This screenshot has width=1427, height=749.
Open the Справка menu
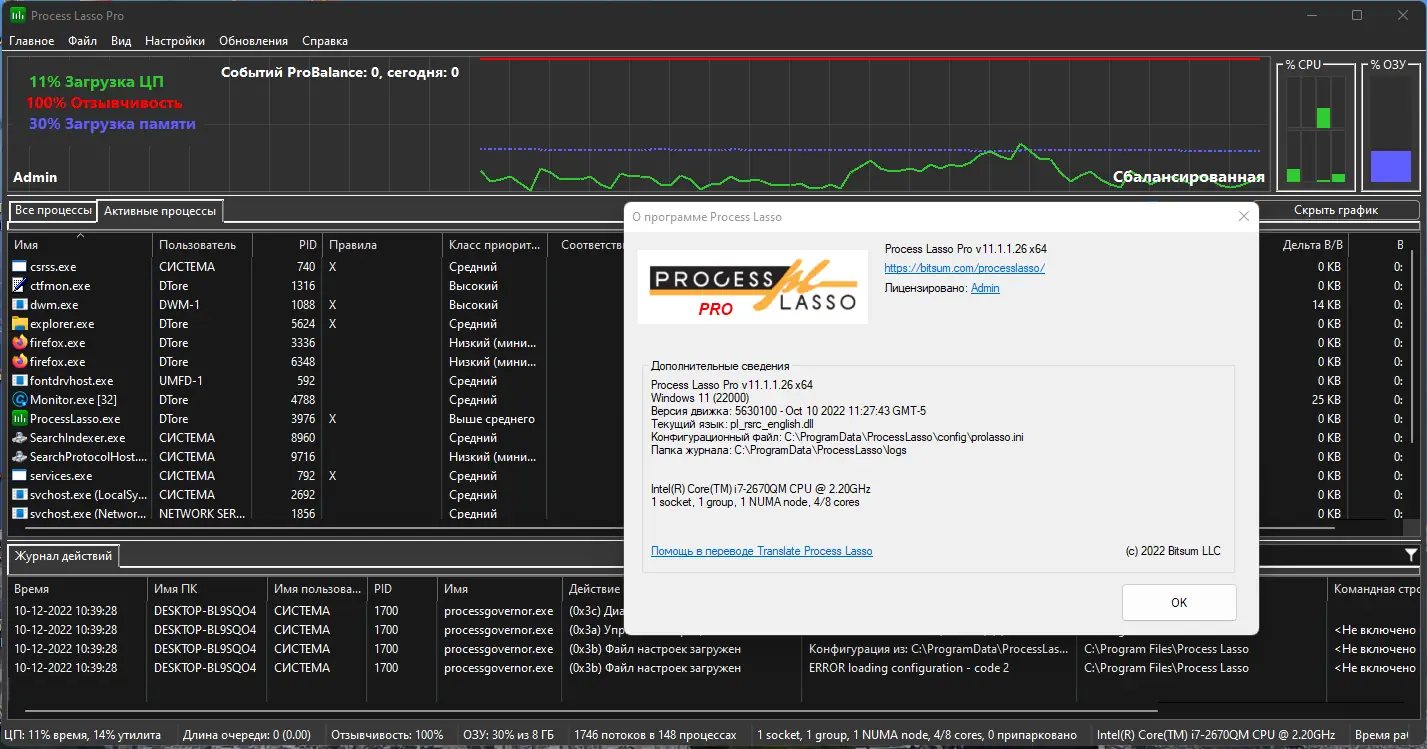tap(325, 41)
